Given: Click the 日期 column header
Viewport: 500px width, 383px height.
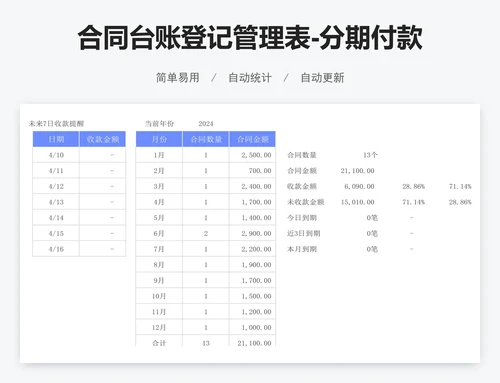Looking at the screenshot, I should click(56, 139).
